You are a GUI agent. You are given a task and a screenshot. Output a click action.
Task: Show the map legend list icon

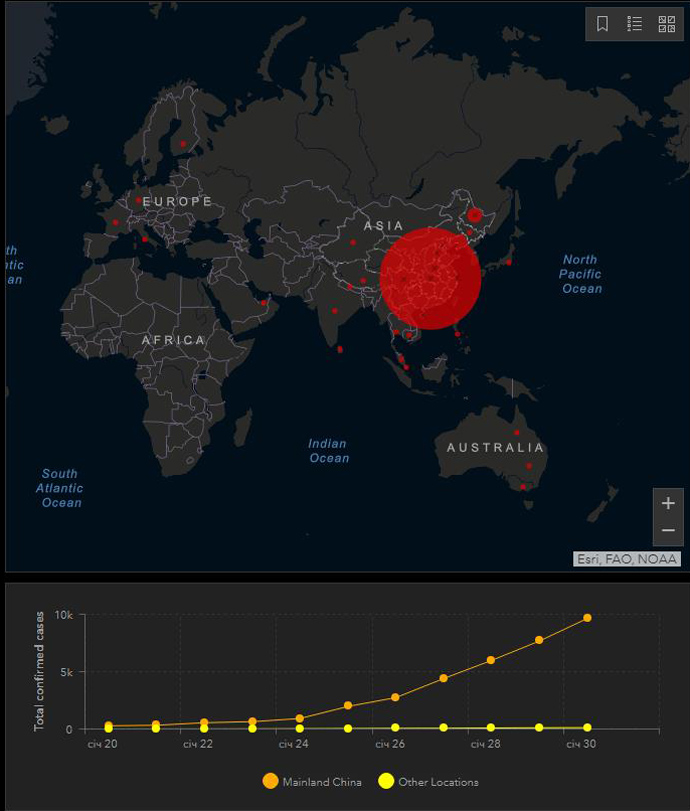pos(635,24)
